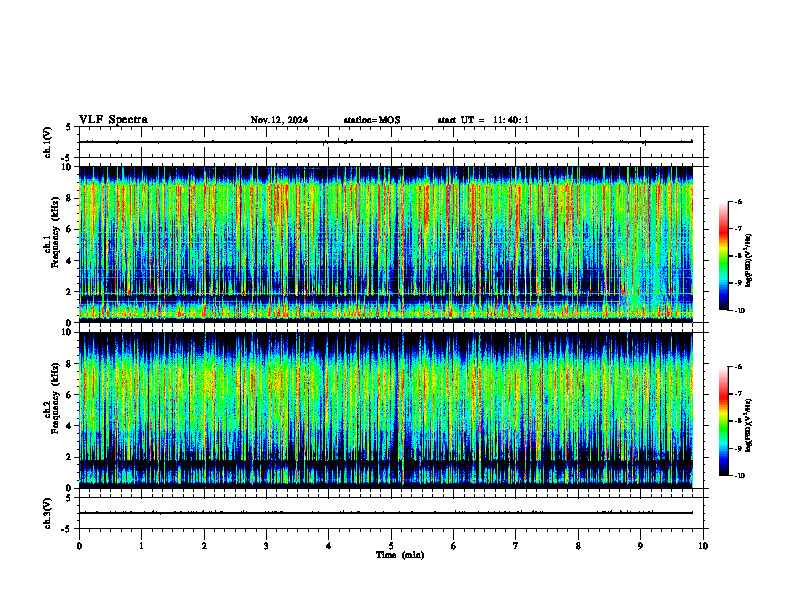The height and width of the screenshot is (612, 792).
Task: Click the 'ch.1(V)' axis label
Action: (x=48, y=142)
